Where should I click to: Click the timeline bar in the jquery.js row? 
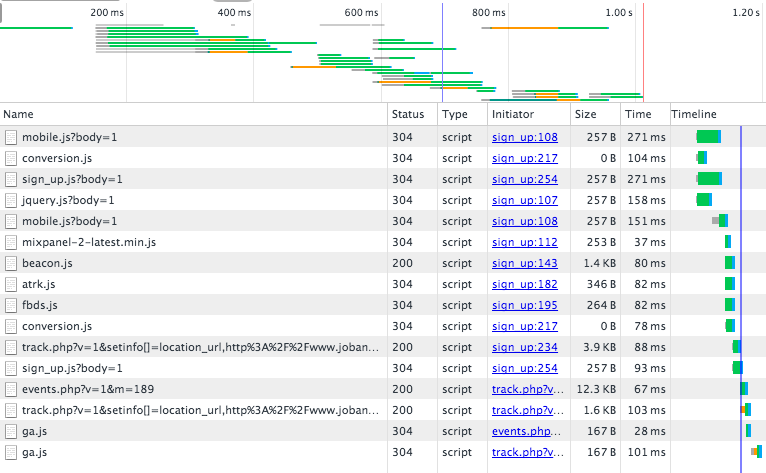point(704,200)
